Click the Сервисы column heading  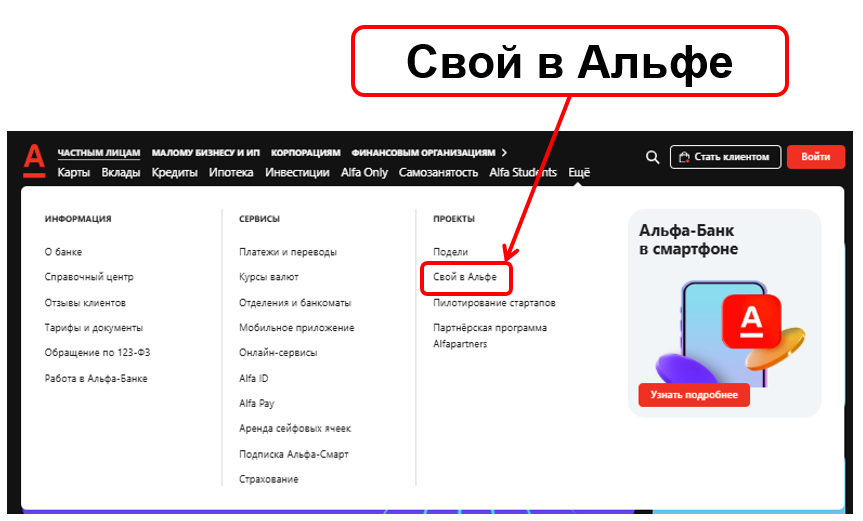(x=259, y=219)
